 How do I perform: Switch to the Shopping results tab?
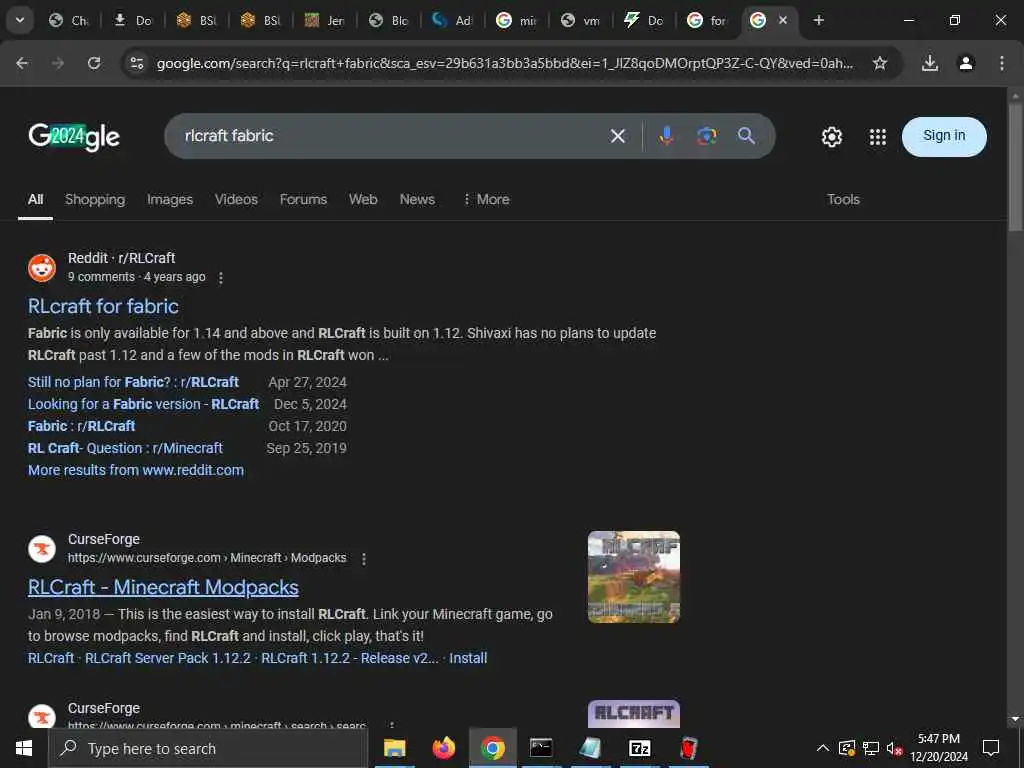coord(95,199)
